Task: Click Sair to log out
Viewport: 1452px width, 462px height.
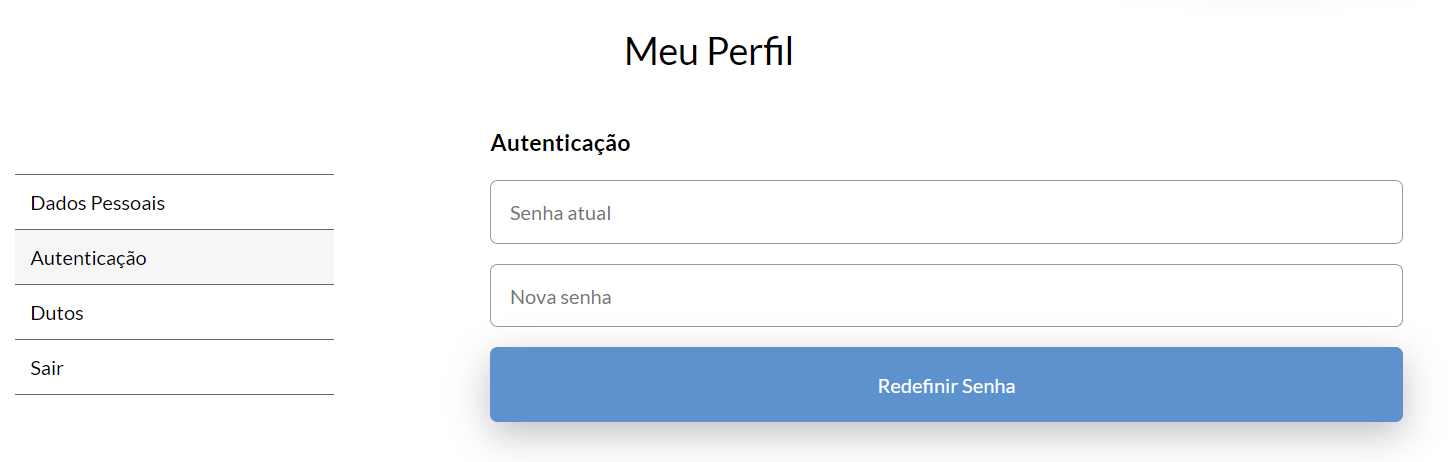Action: [47, 368]
